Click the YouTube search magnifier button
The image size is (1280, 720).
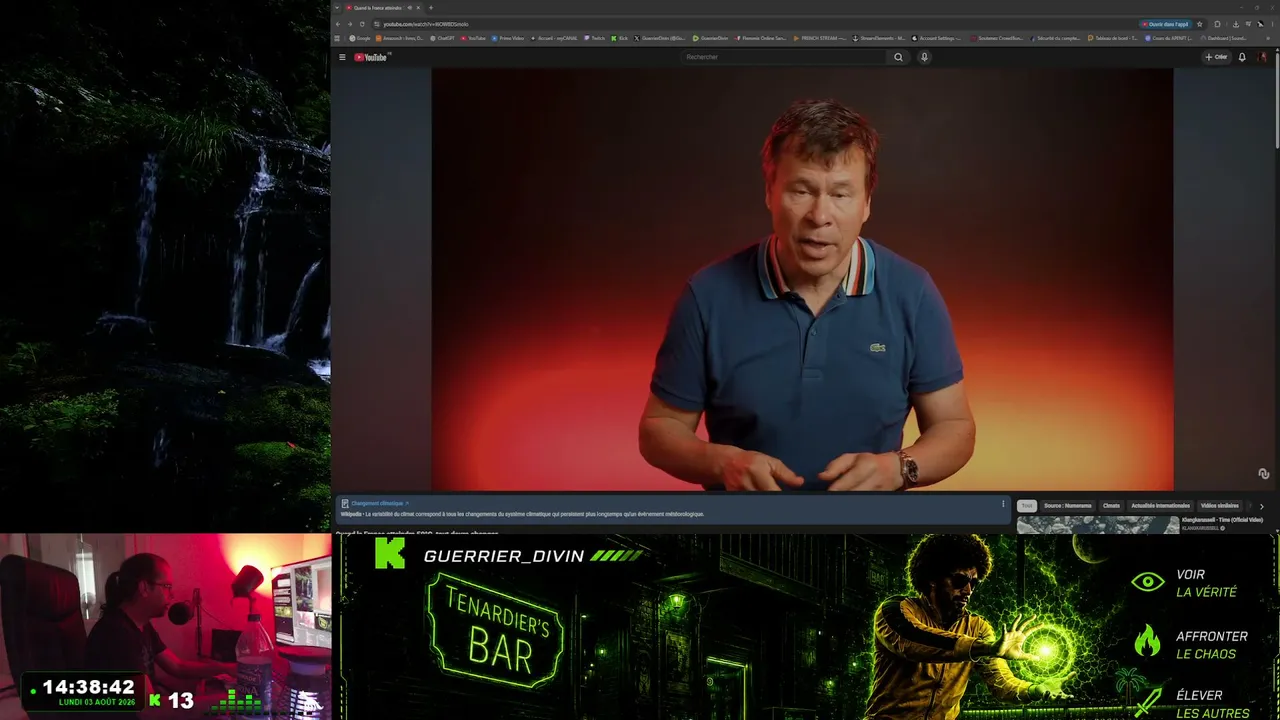pos(898,57)
